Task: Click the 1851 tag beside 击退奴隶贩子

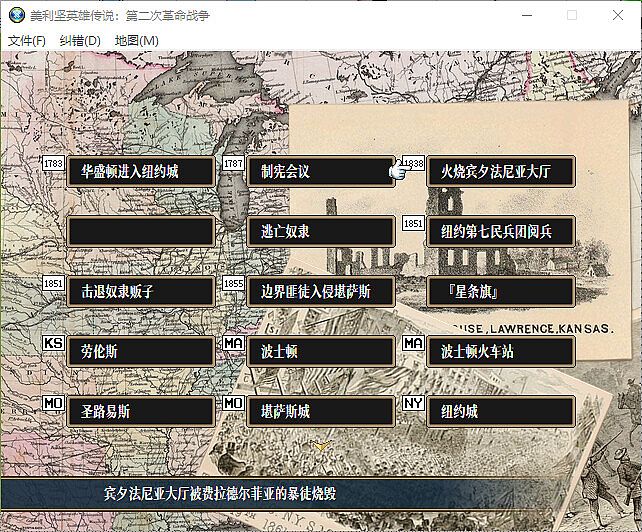Action: pos(53,283)
